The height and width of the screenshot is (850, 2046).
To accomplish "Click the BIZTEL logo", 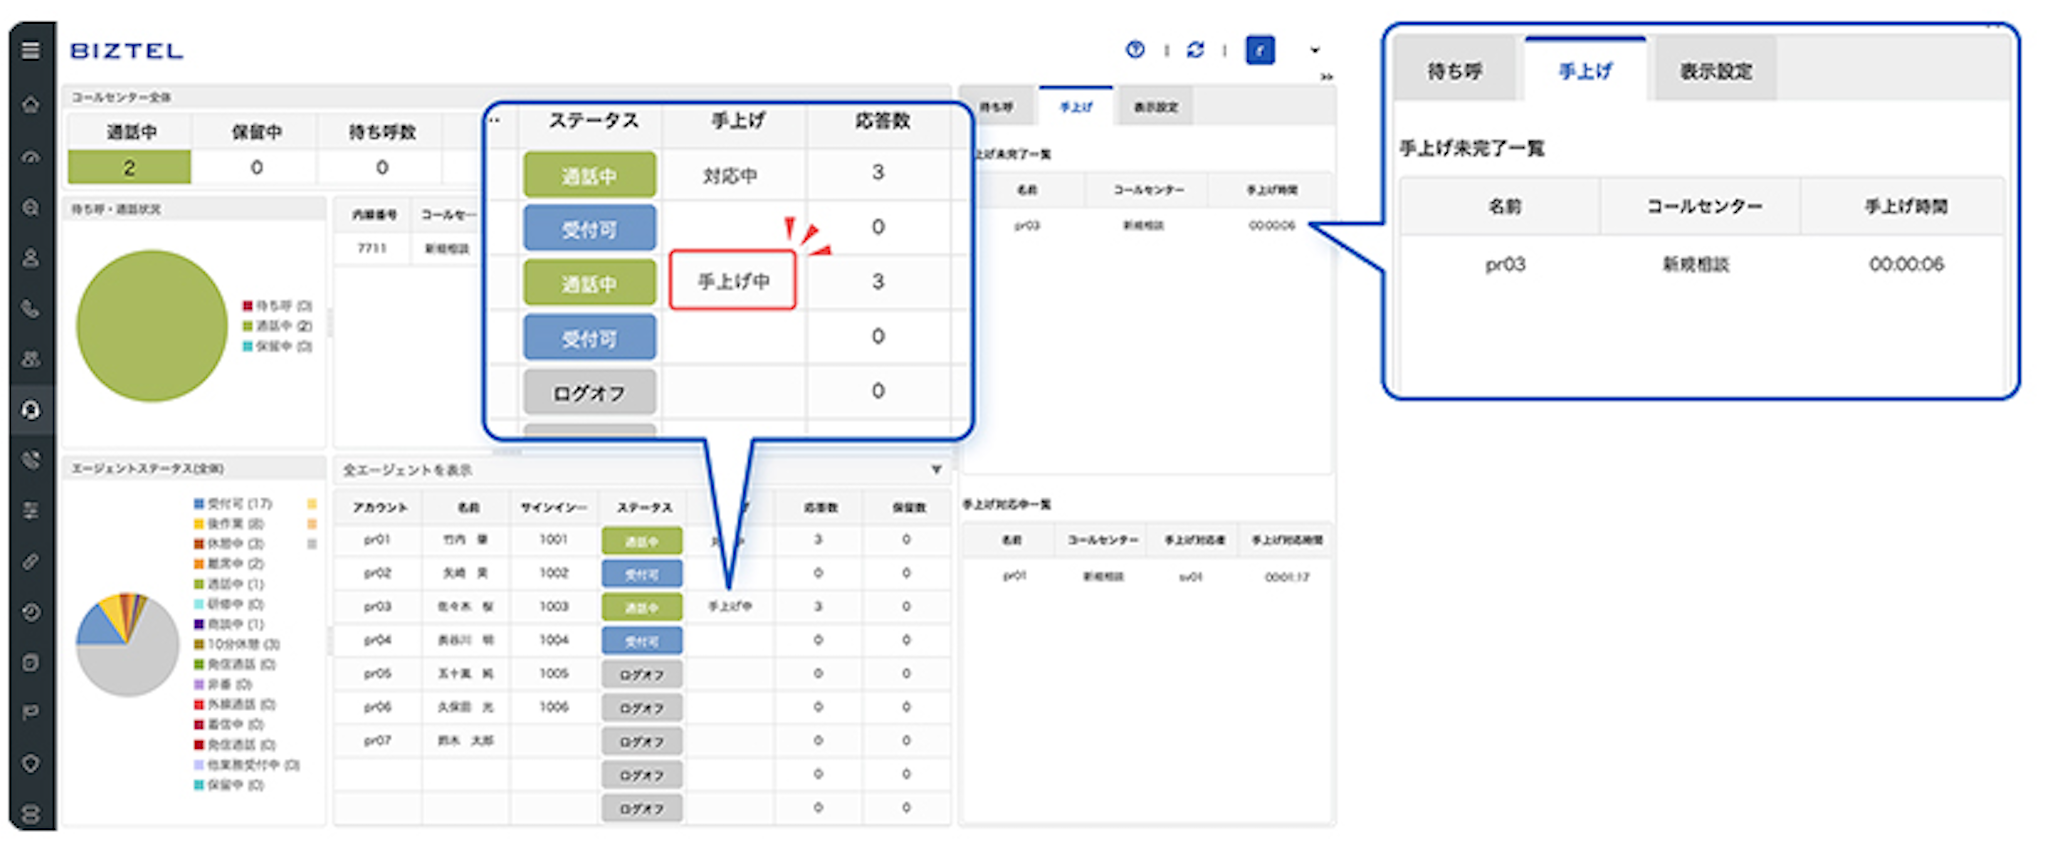I will tap(127, 51).
